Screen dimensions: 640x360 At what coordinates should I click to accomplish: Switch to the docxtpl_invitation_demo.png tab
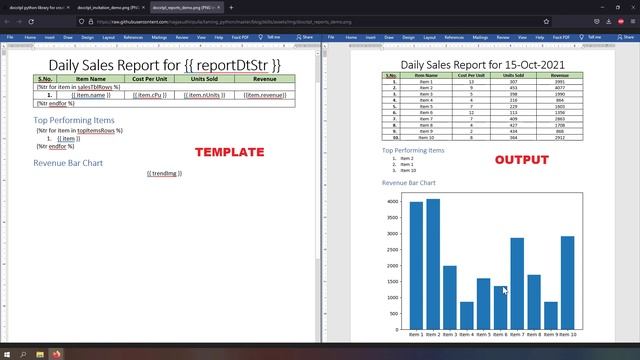point(109,7)
